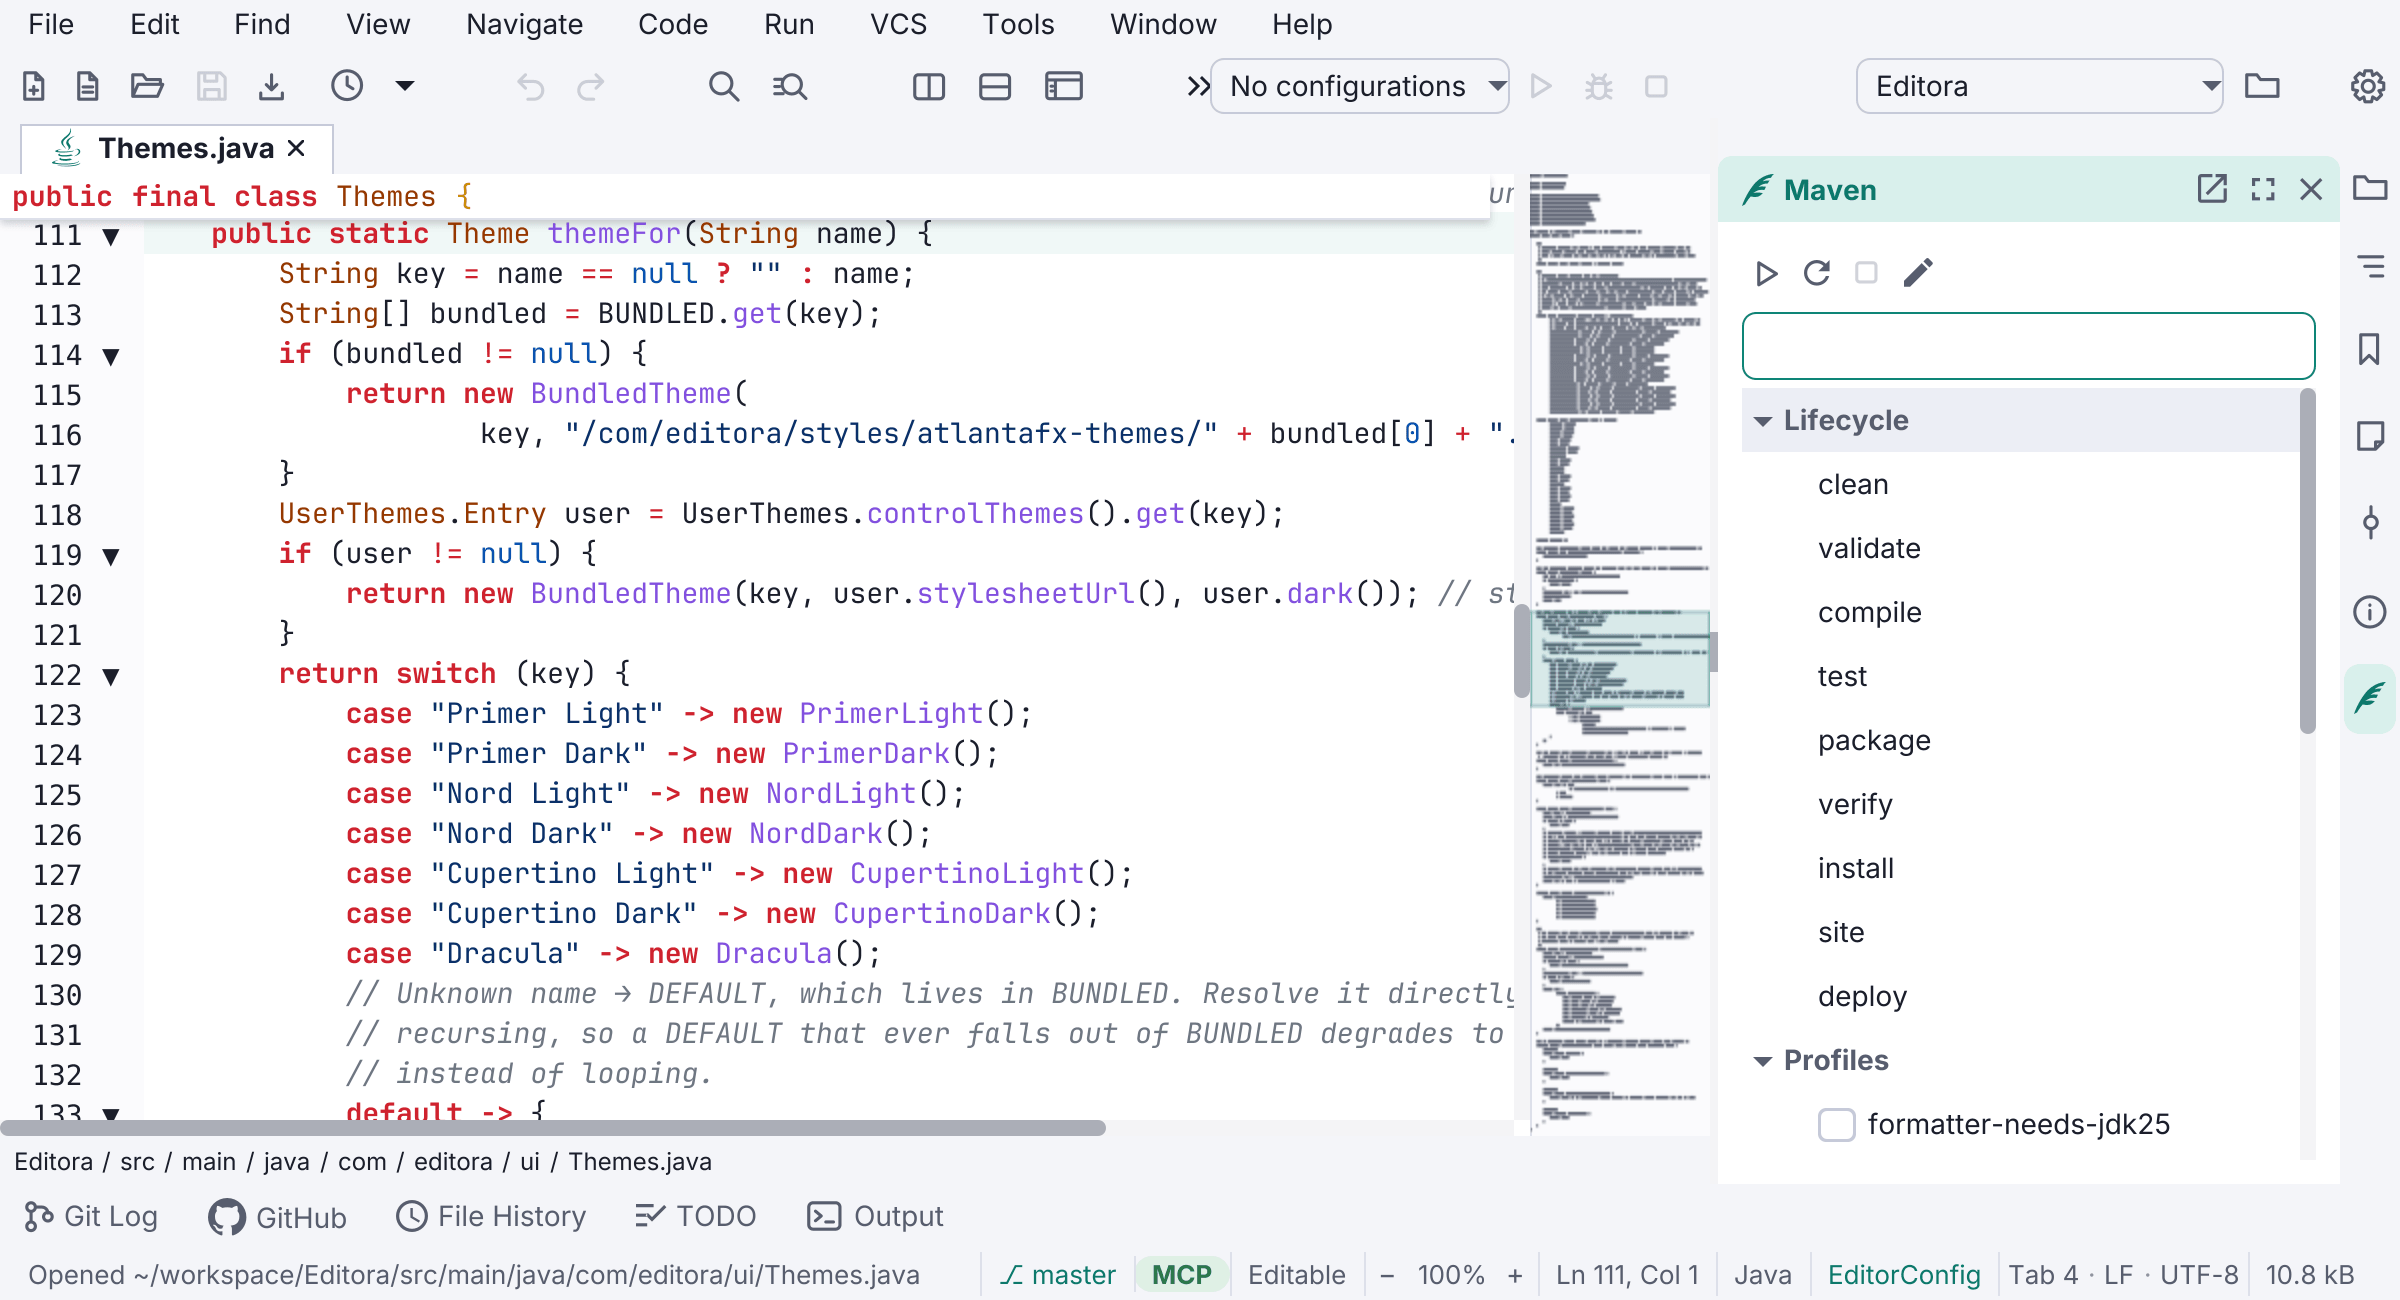Screen dimensions: 2400x1300
Task: Open the search magnifier tool
Action: [724, 87]
